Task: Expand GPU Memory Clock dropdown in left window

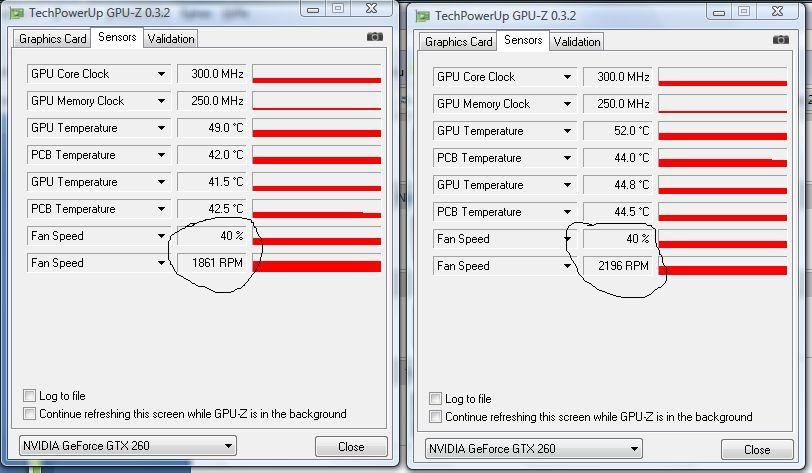Action: tap(162, 101)
